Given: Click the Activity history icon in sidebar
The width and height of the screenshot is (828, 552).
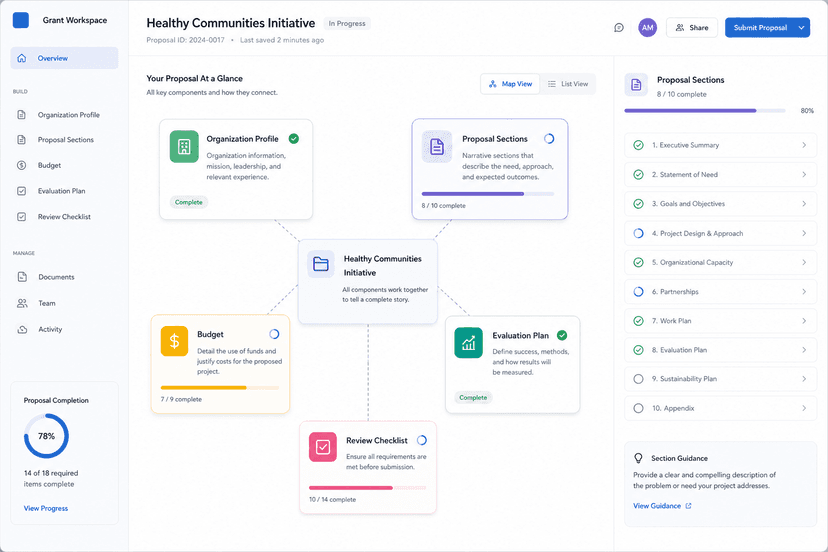Looking at the screenshot, I should [x=22, y=329].
